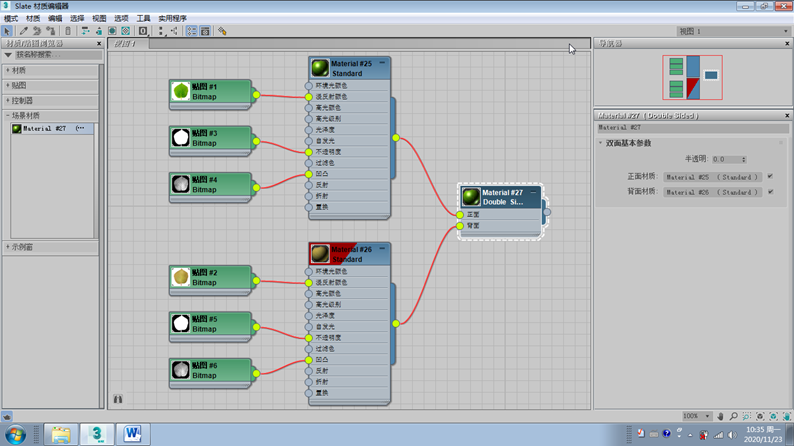Activate Zoom magnifier tool
Screen dimensions: 794x446
point(733,416)
